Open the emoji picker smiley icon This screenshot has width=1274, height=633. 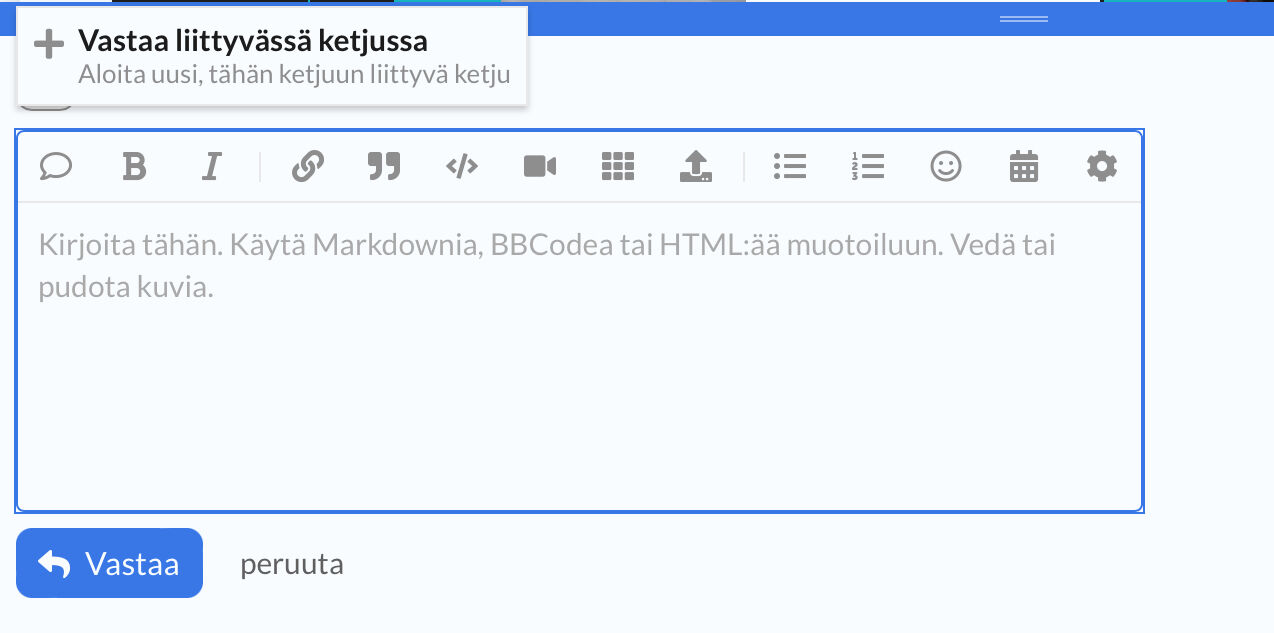(945, 166)
